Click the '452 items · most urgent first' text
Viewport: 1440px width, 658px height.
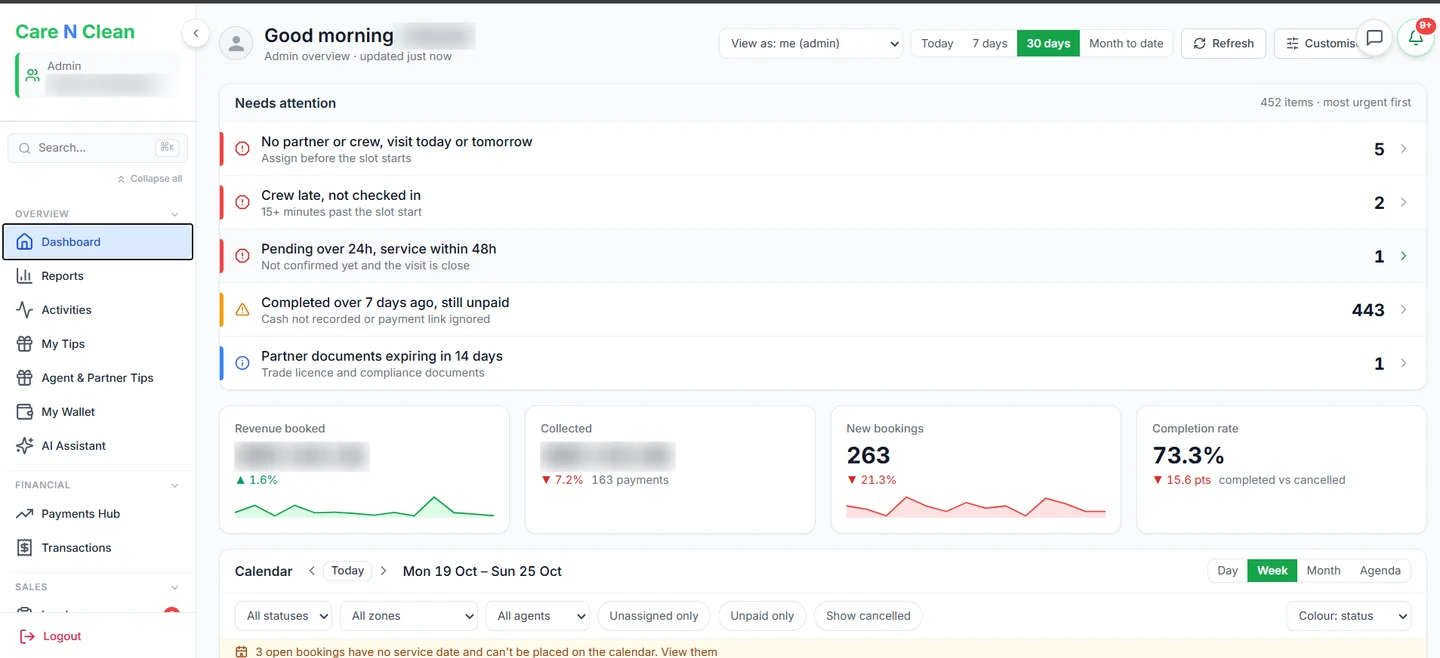click(x=1336, y=103)
